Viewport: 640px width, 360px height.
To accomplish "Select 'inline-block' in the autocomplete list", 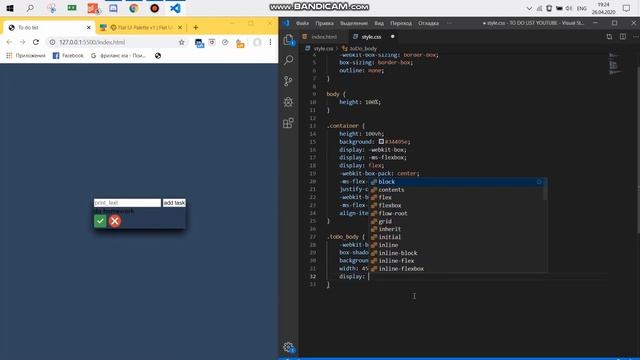I will pyautogui.click(x=457, y=253).
